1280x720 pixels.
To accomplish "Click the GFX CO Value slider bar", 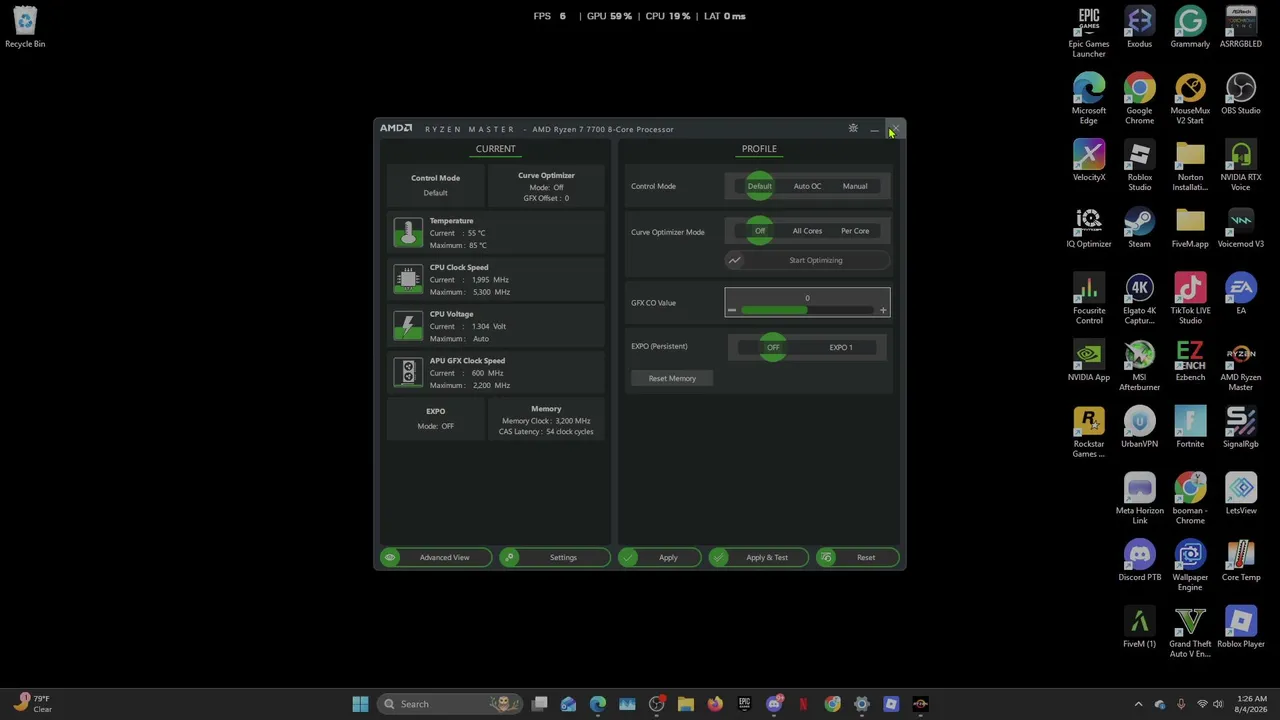I will [807, 310].
